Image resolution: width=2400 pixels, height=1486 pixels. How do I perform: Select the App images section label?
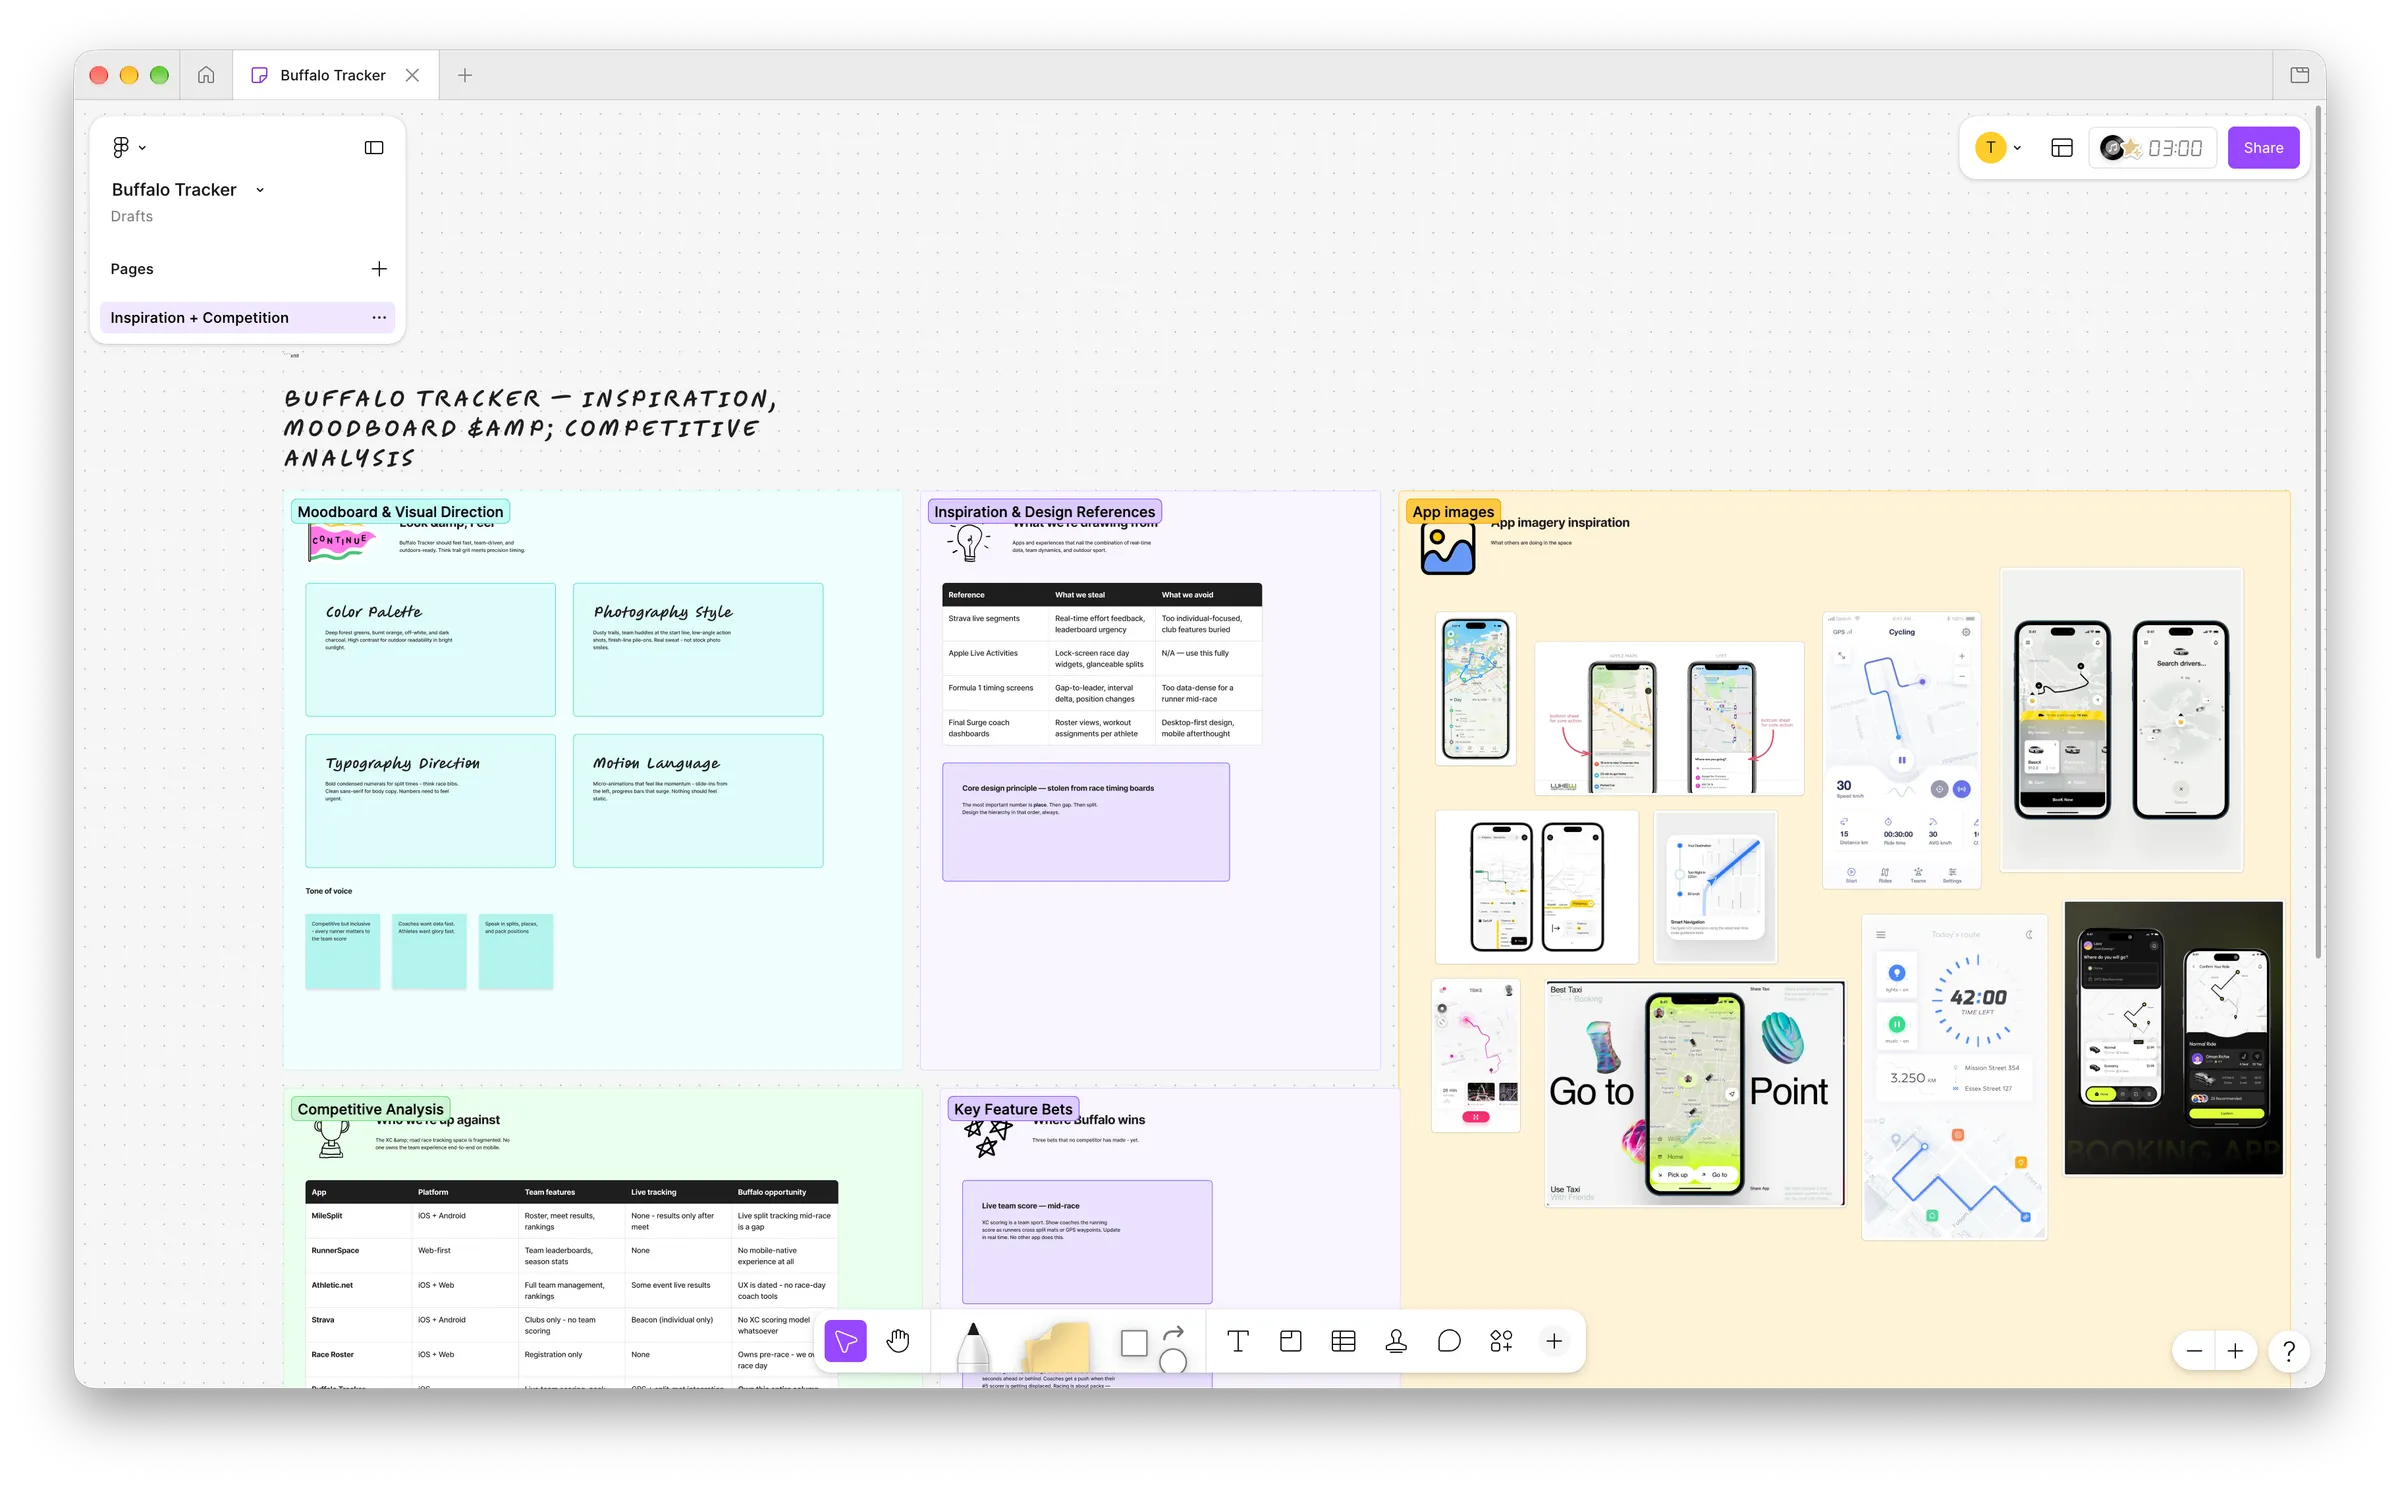point(1453,512)
